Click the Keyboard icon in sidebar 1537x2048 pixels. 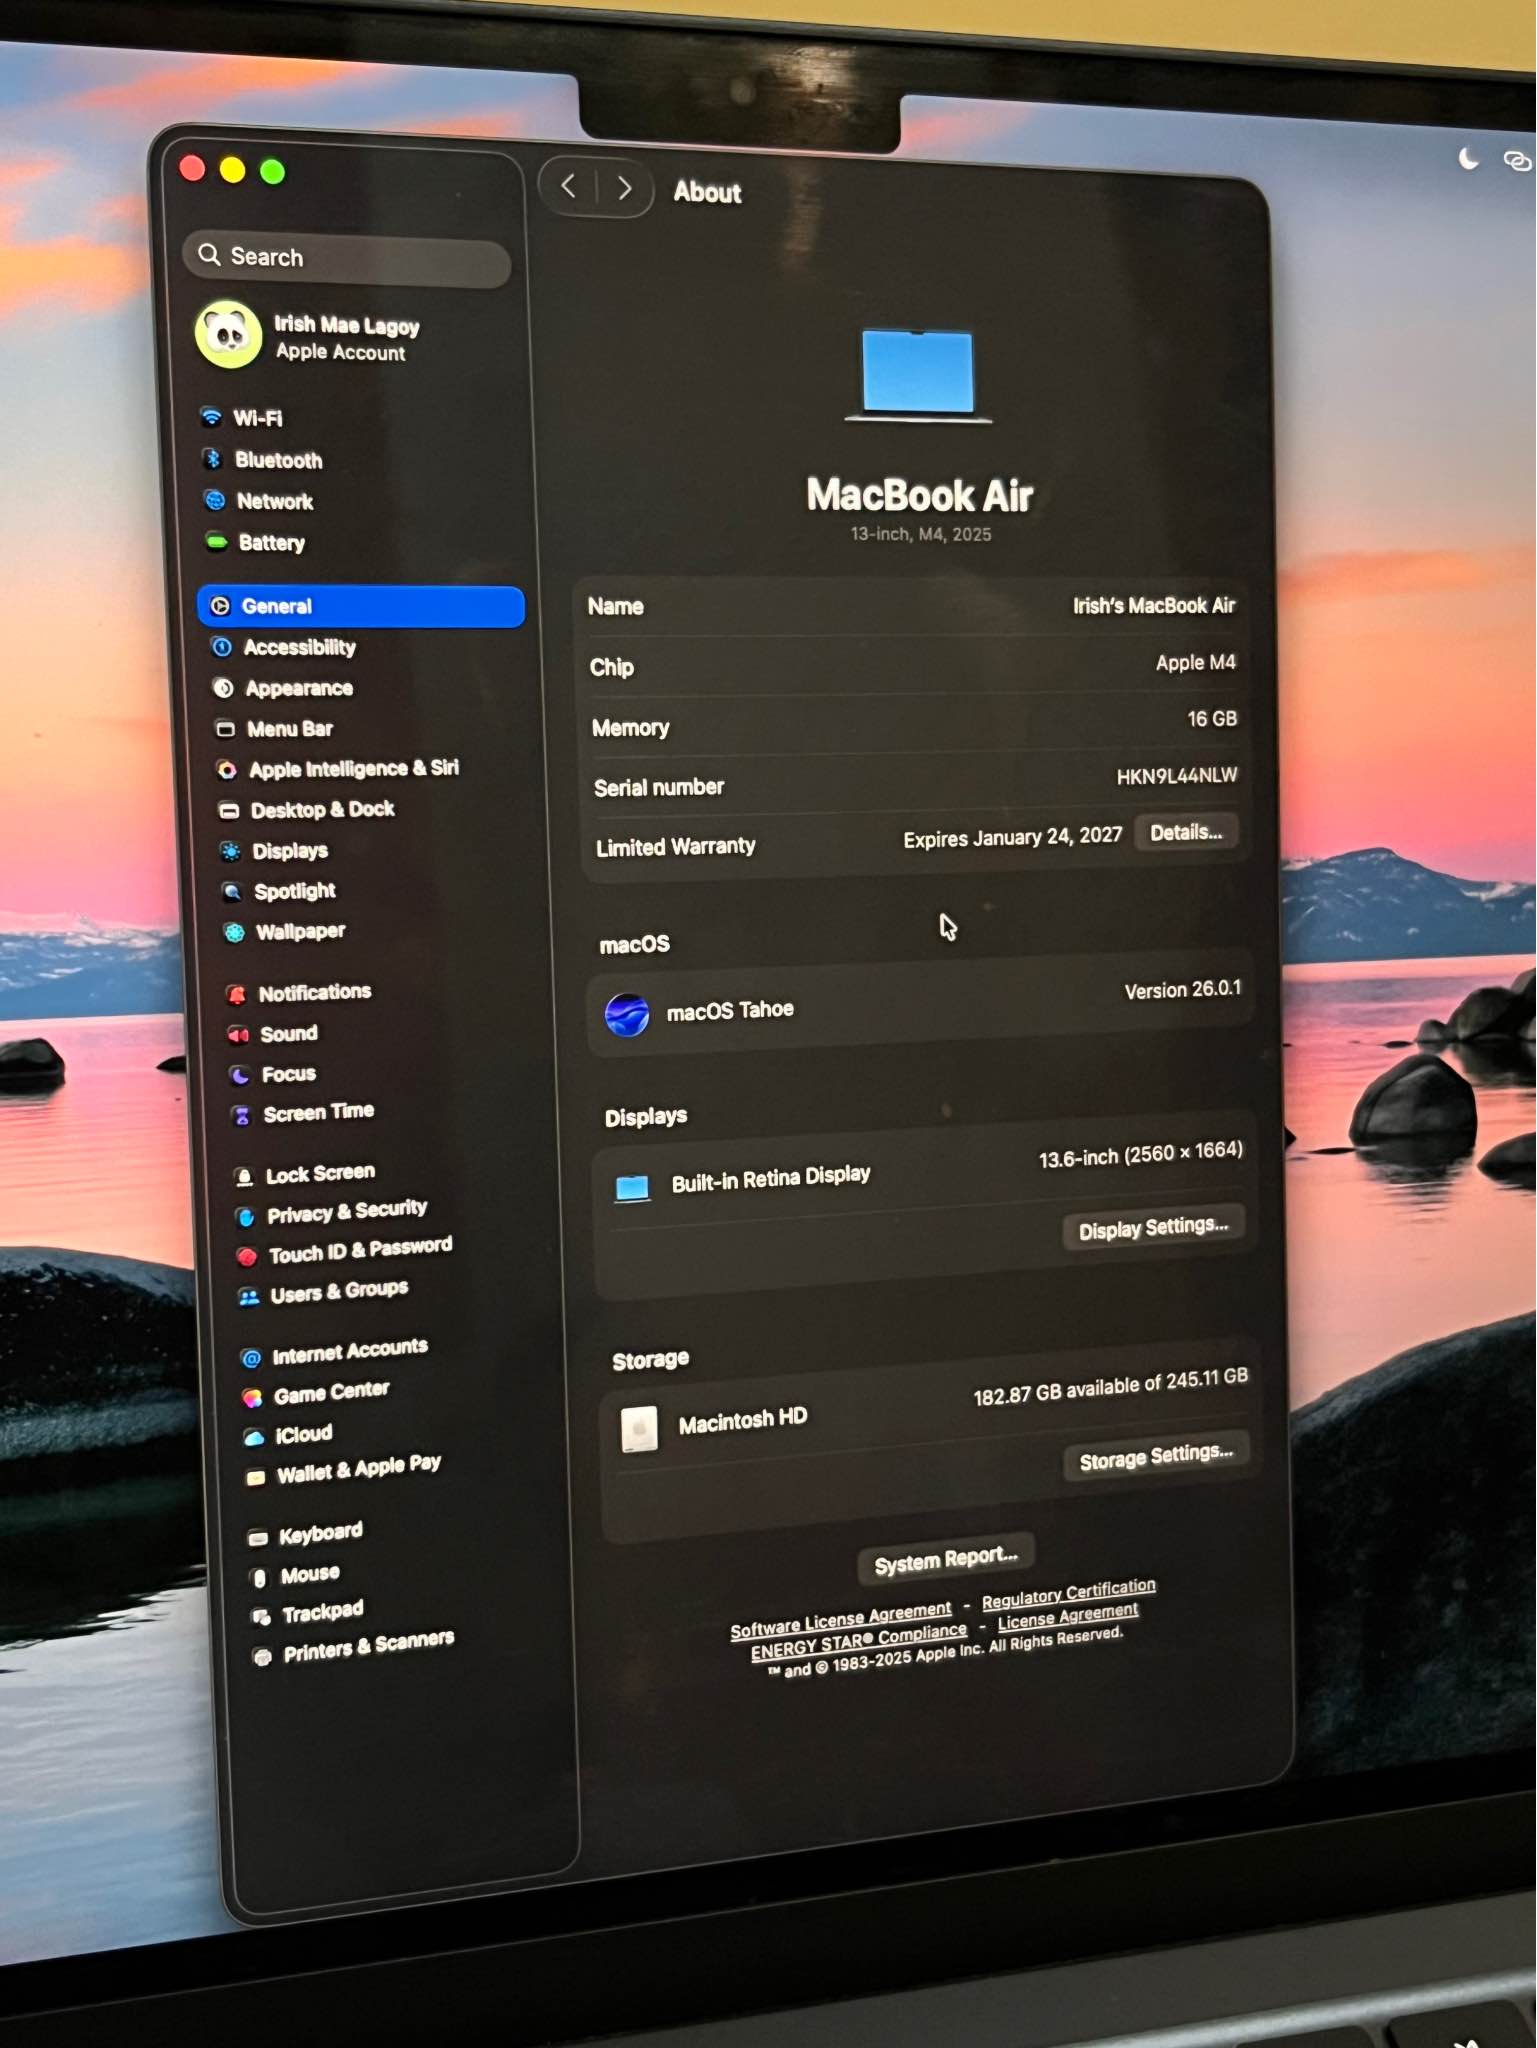[x=258, y=1539]
